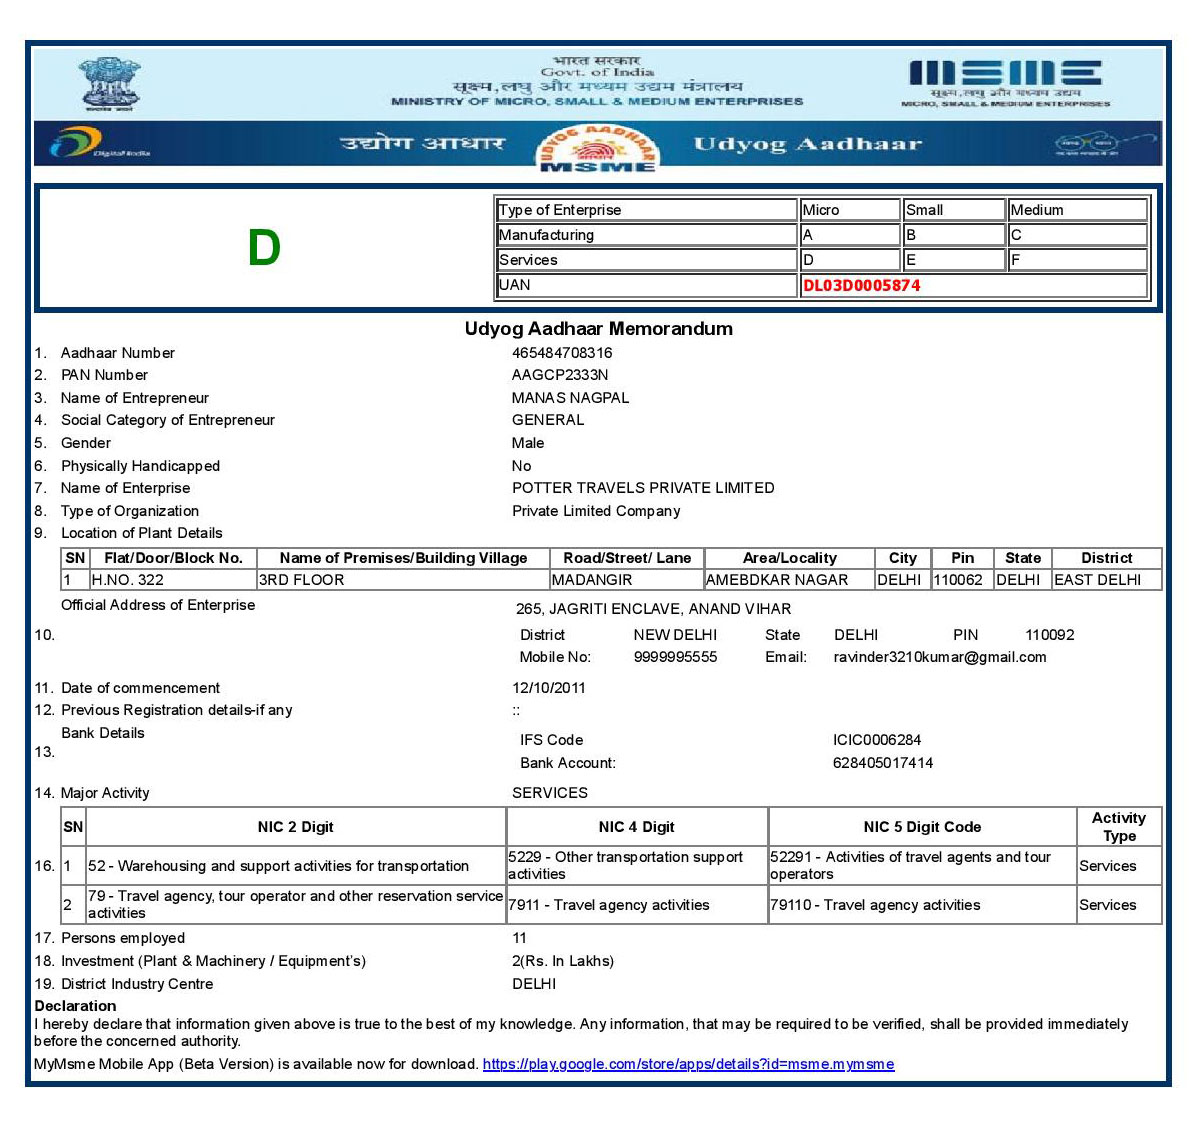Click mobile number 9999995555
Screen dimensions: 1194x1128
[x=675, y=657]
